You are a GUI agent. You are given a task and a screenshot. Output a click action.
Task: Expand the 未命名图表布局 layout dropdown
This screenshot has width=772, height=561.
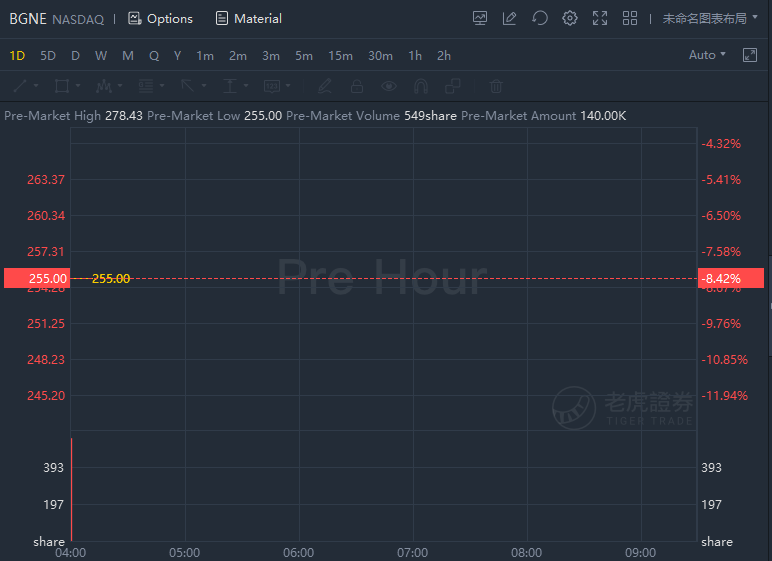click(x=709, y=18)
